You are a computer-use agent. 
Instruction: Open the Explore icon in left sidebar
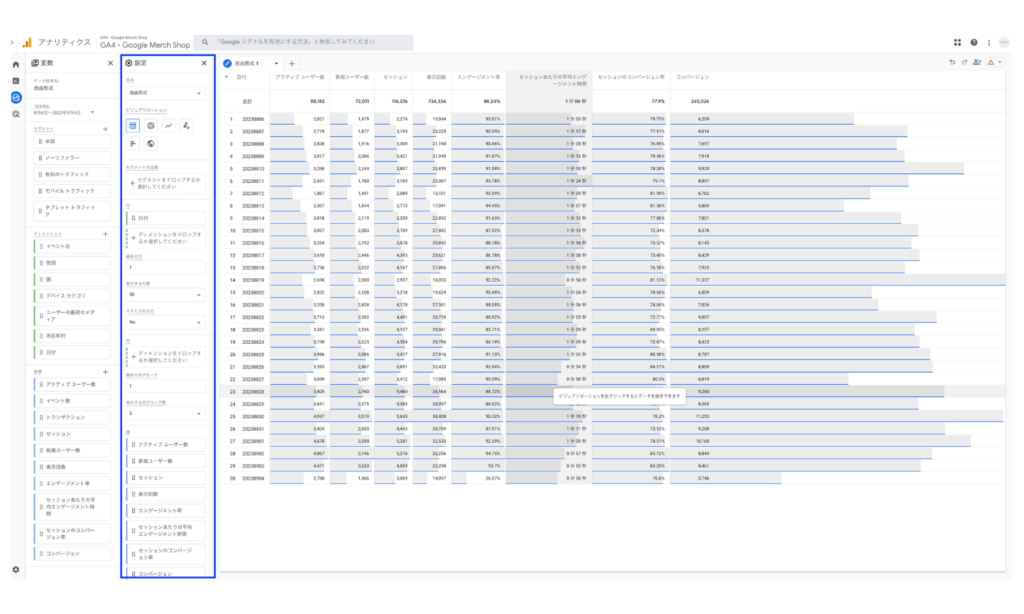coord(16,97)
